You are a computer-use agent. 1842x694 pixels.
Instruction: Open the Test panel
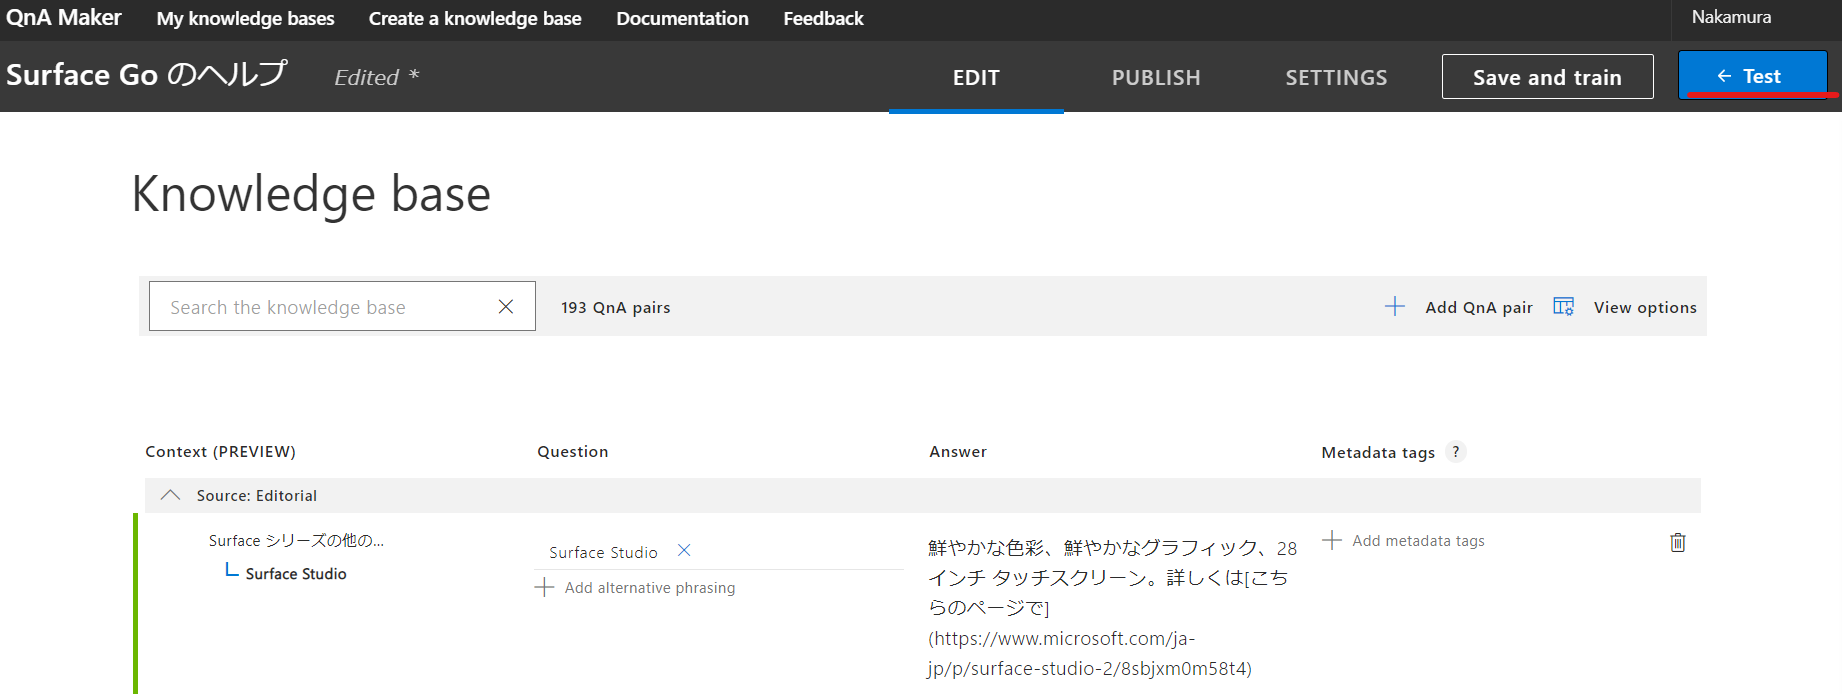click(x=1752, y=76)
